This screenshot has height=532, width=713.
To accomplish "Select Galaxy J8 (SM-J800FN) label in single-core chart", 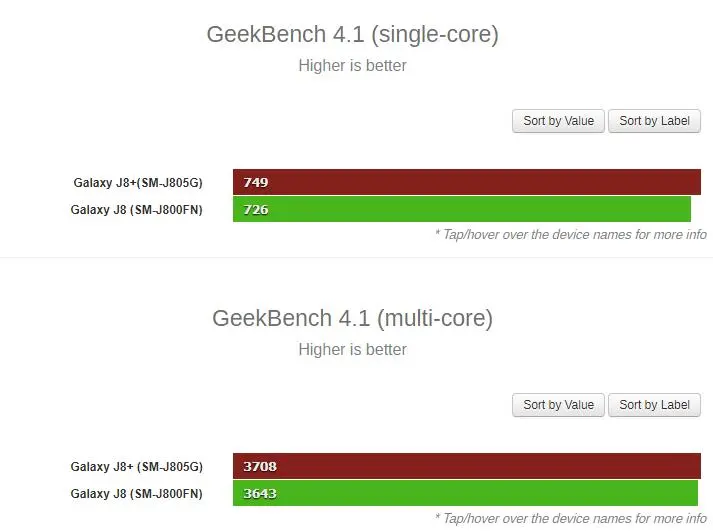I will tap(136, 210).
